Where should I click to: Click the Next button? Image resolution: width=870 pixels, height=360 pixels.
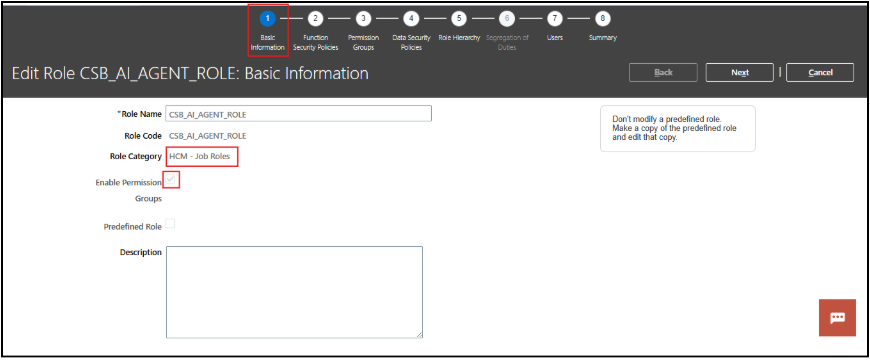[x=740, y=73]
